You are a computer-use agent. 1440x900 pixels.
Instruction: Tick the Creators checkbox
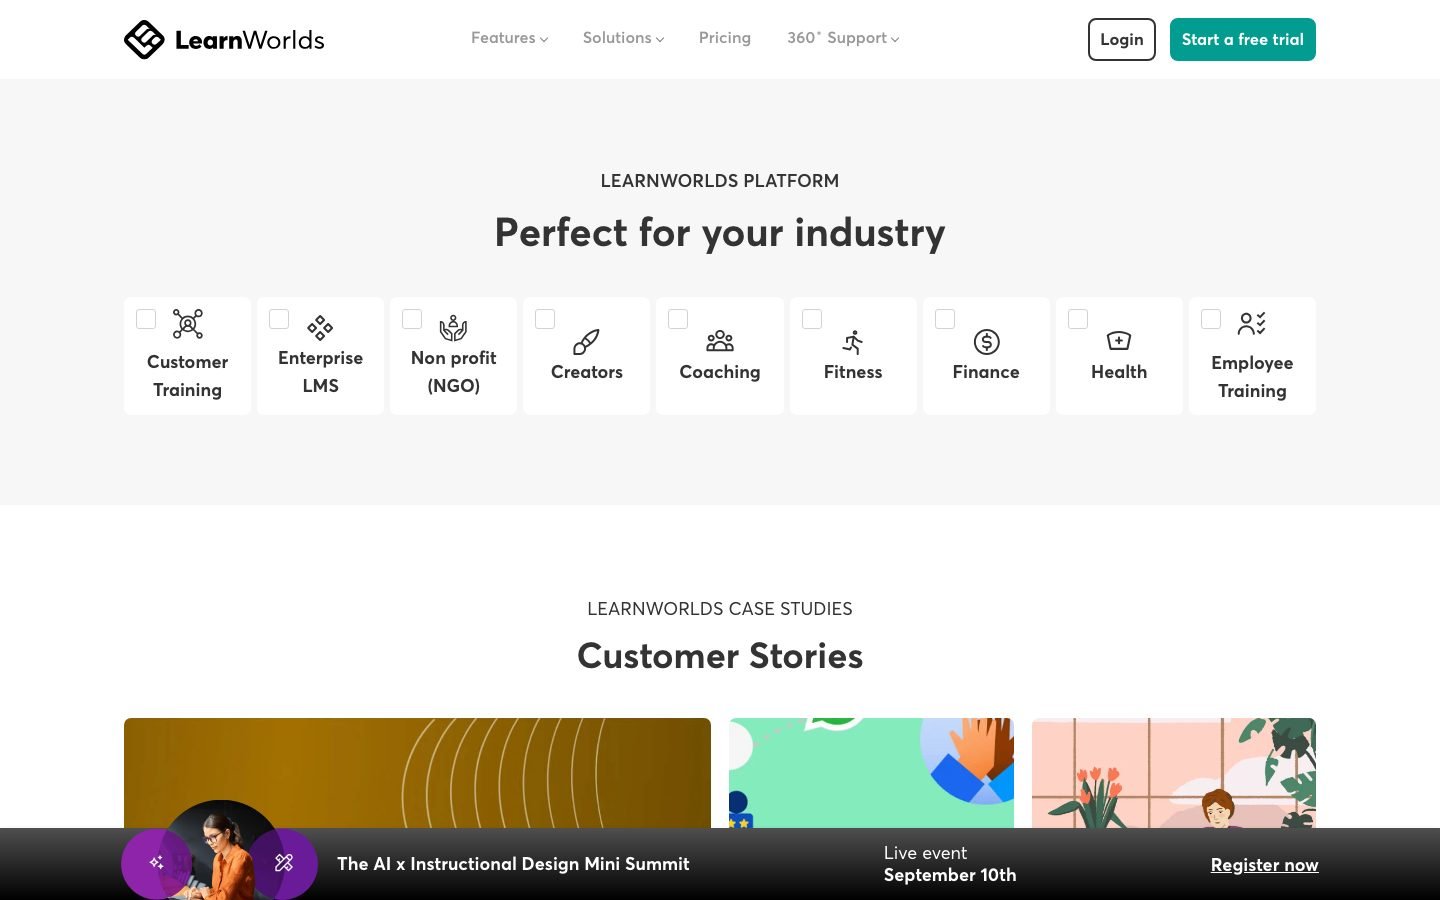[545, 319]
